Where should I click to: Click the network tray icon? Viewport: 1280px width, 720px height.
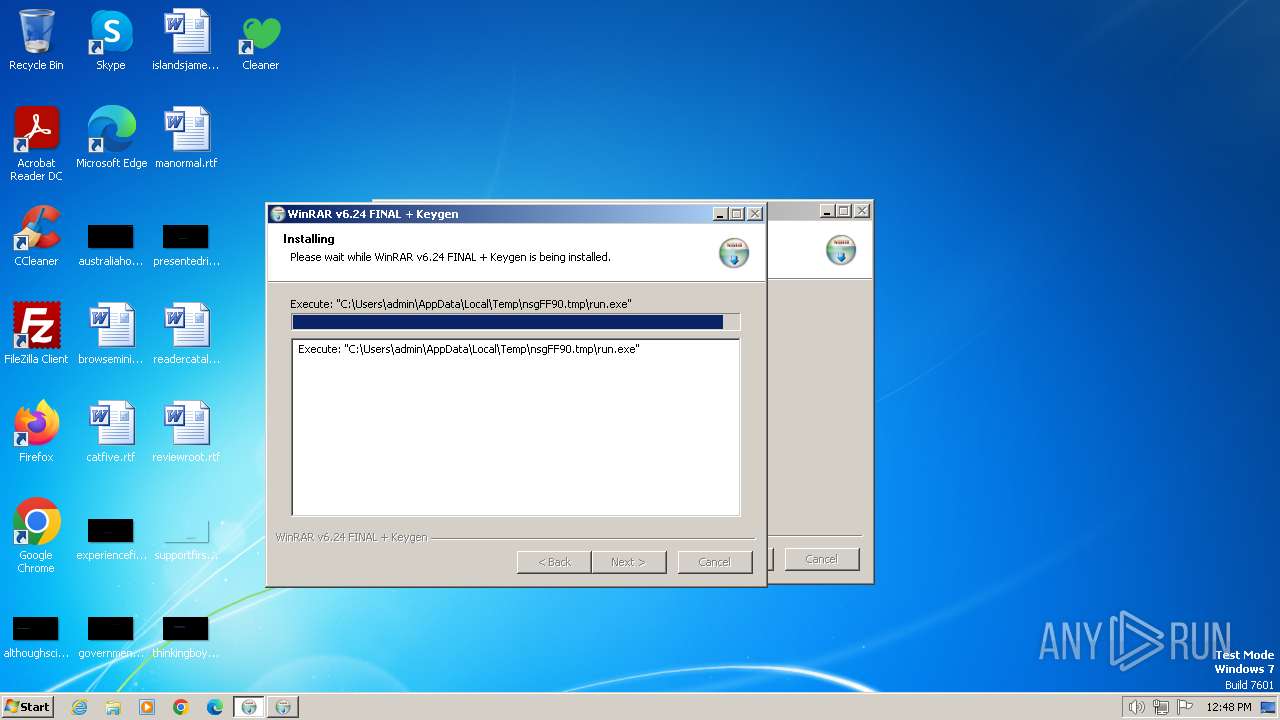pyautogui.click(x=1161, y=707)
